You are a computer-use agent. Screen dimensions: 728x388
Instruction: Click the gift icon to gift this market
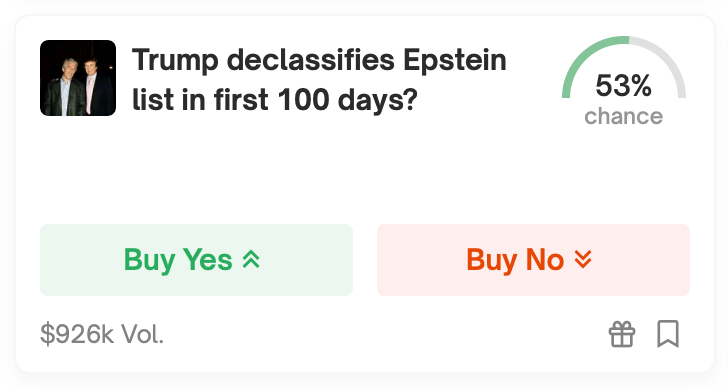[622, 334]
